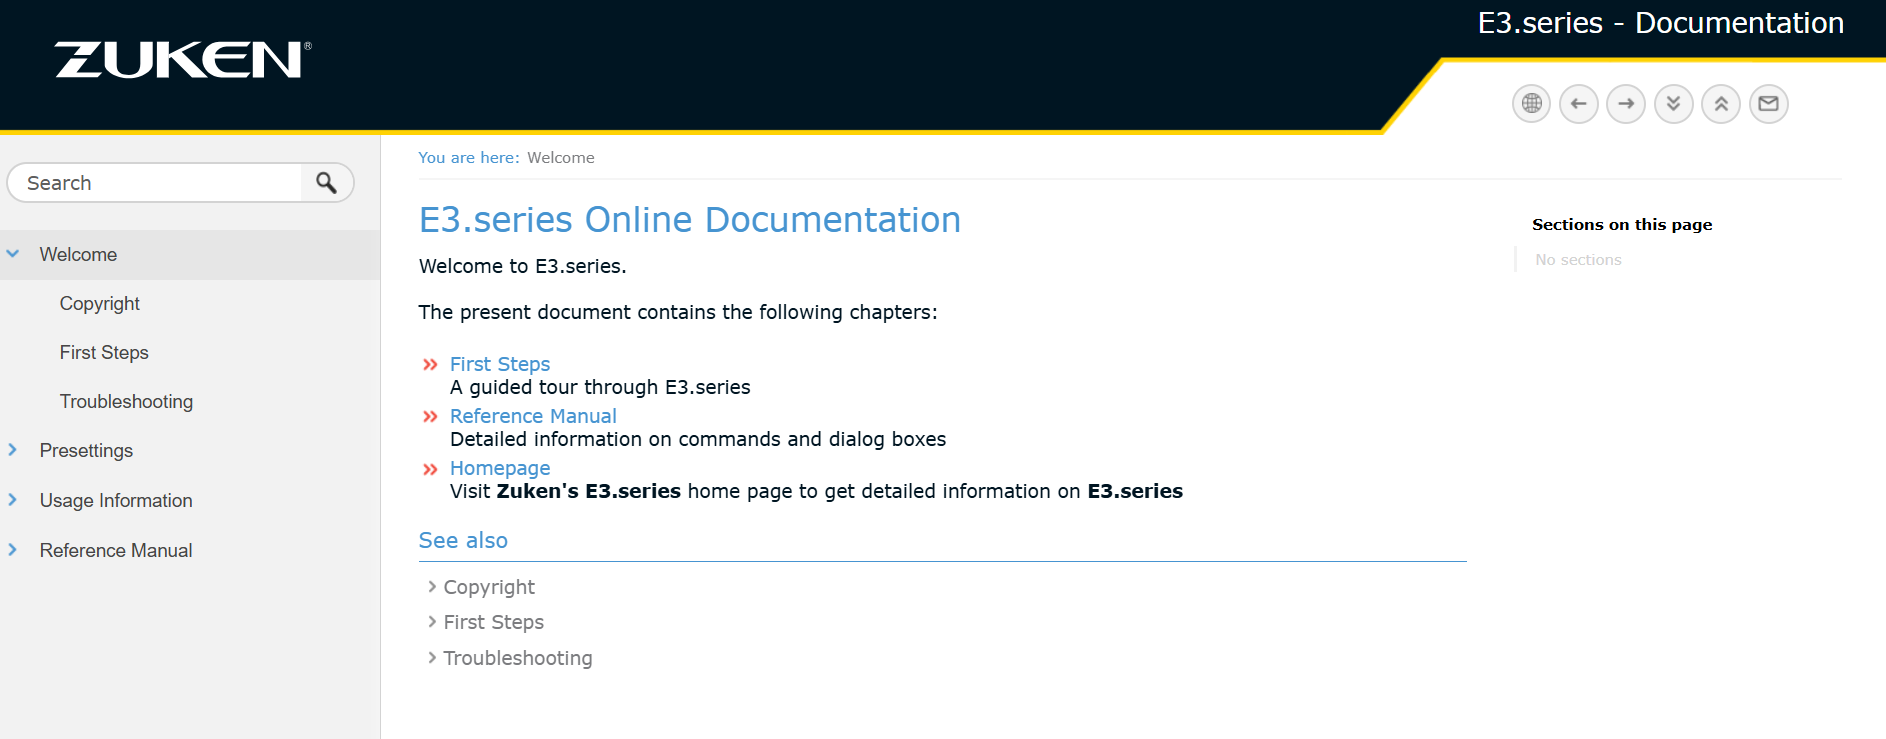1886x739 pixels.
Task: Click the 'Welcome to E3.series.' sentence
Action: pos(522,266)
